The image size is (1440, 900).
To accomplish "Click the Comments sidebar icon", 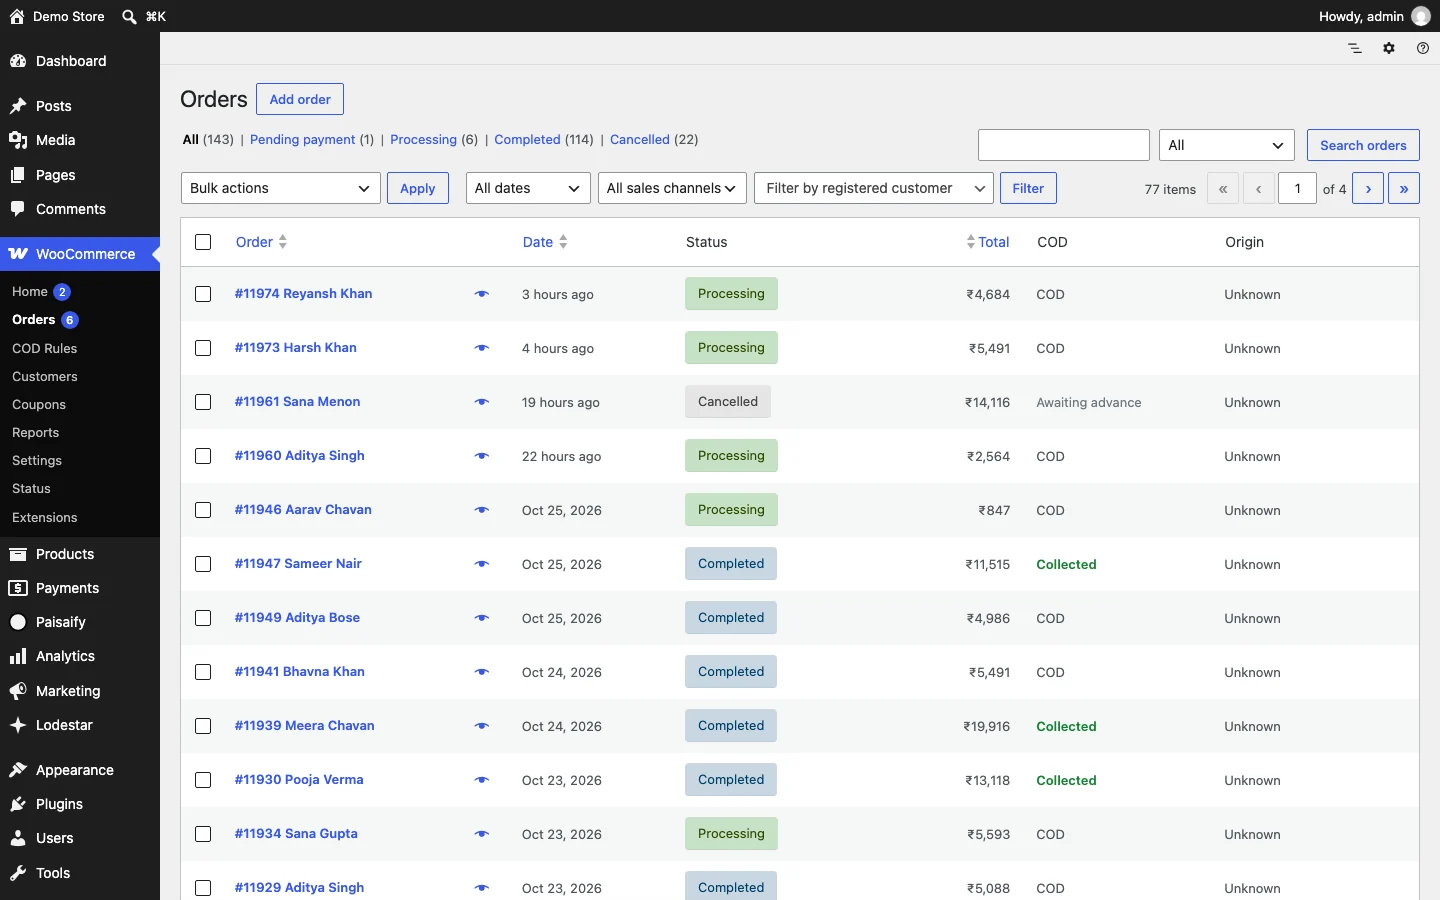I will pos(18,209).
